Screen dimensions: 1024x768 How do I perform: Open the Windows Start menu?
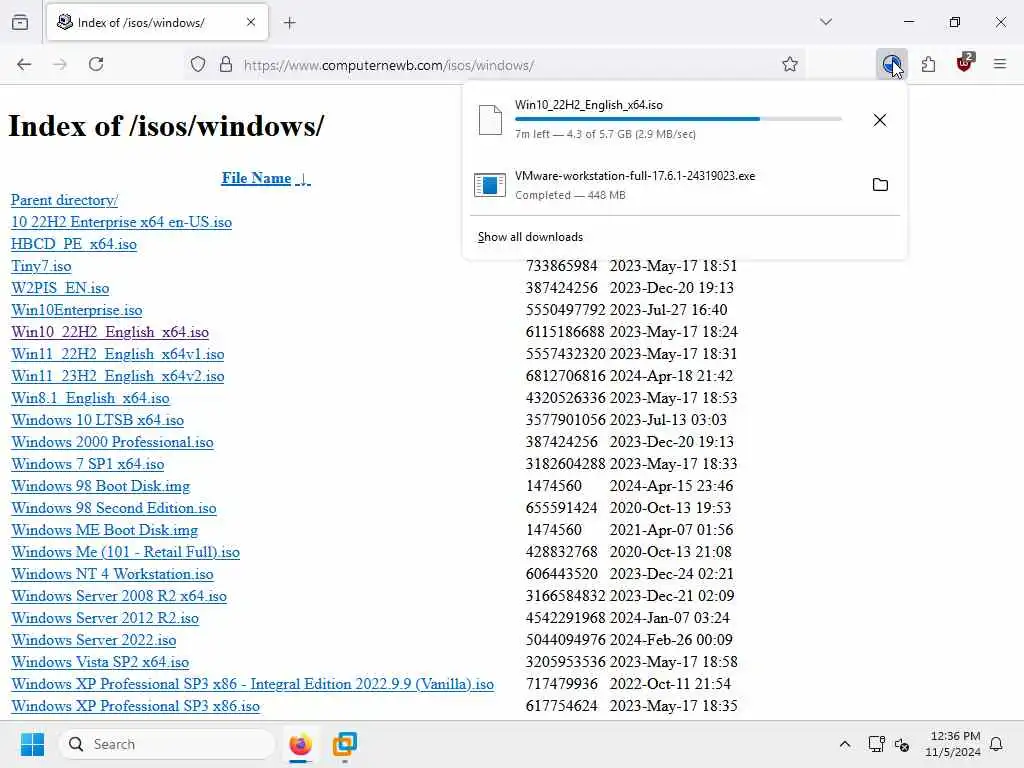tap(32, 744)
